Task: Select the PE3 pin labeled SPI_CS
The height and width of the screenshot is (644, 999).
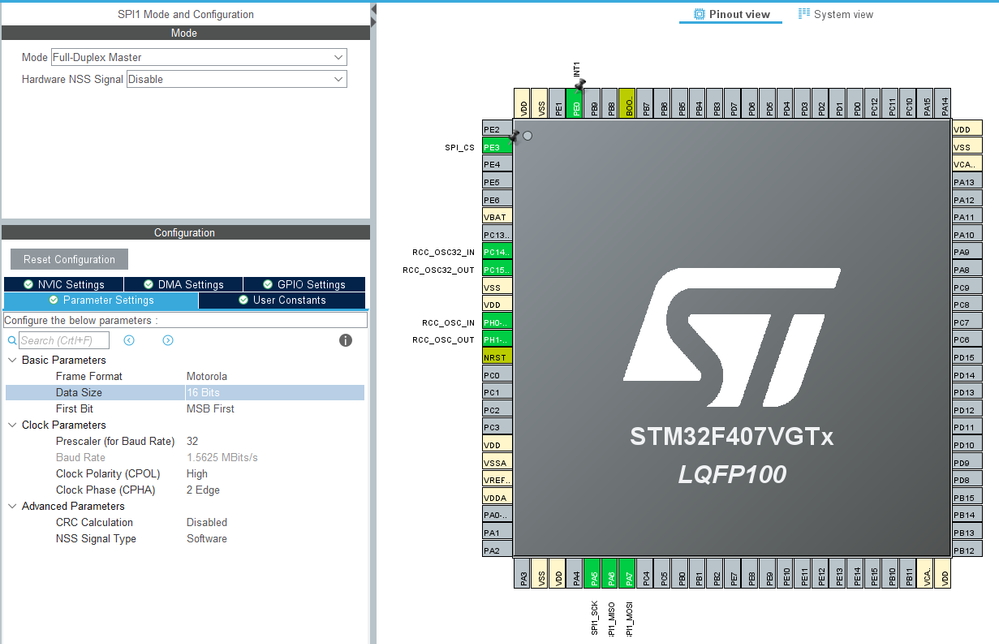Action: [497, 147]
